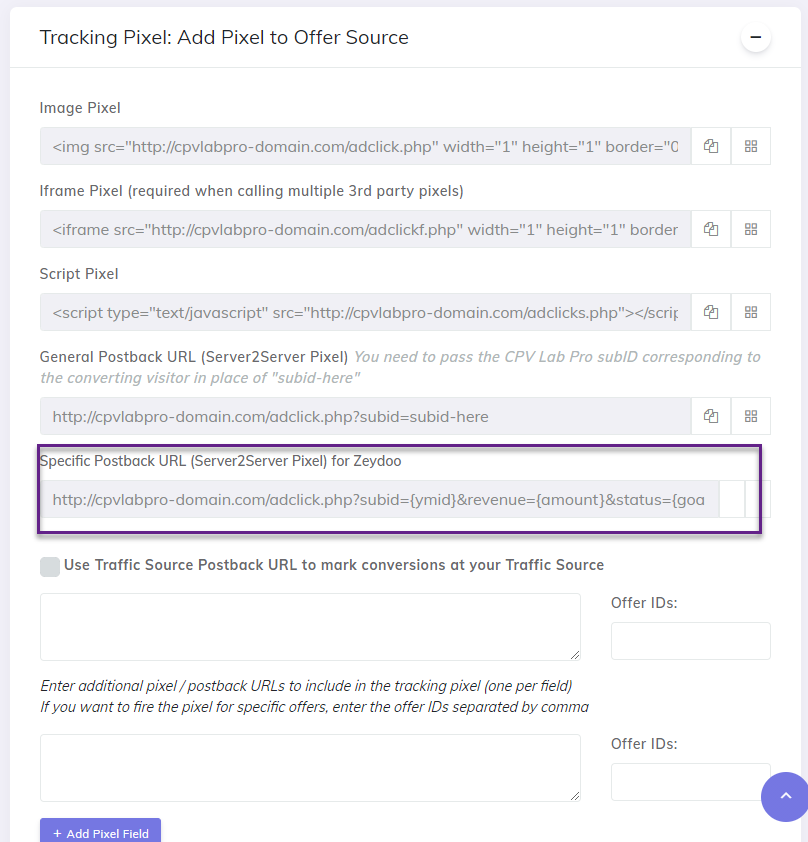Open the grid icon beside Iframe Pixel
The height and width of the screenshot is (842, 808).
tap(751, 229)
